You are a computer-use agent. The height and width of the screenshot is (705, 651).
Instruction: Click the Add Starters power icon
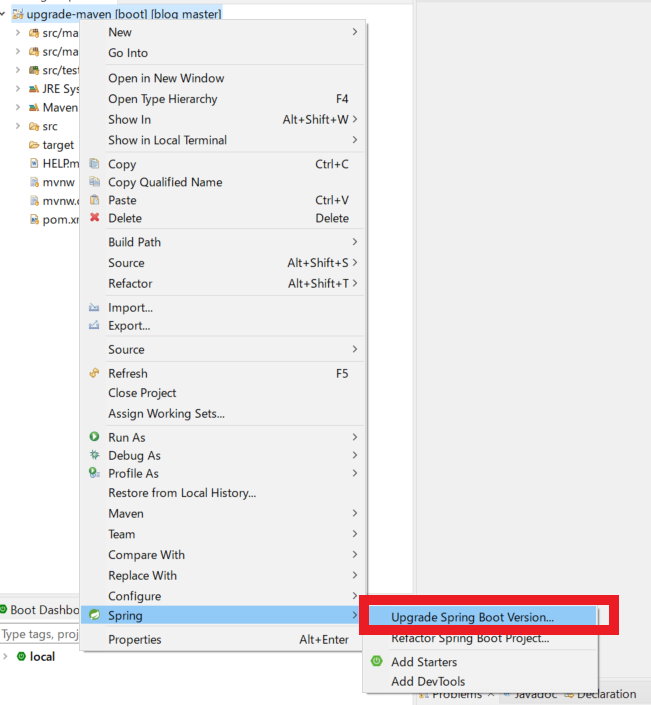click(377, 661)
